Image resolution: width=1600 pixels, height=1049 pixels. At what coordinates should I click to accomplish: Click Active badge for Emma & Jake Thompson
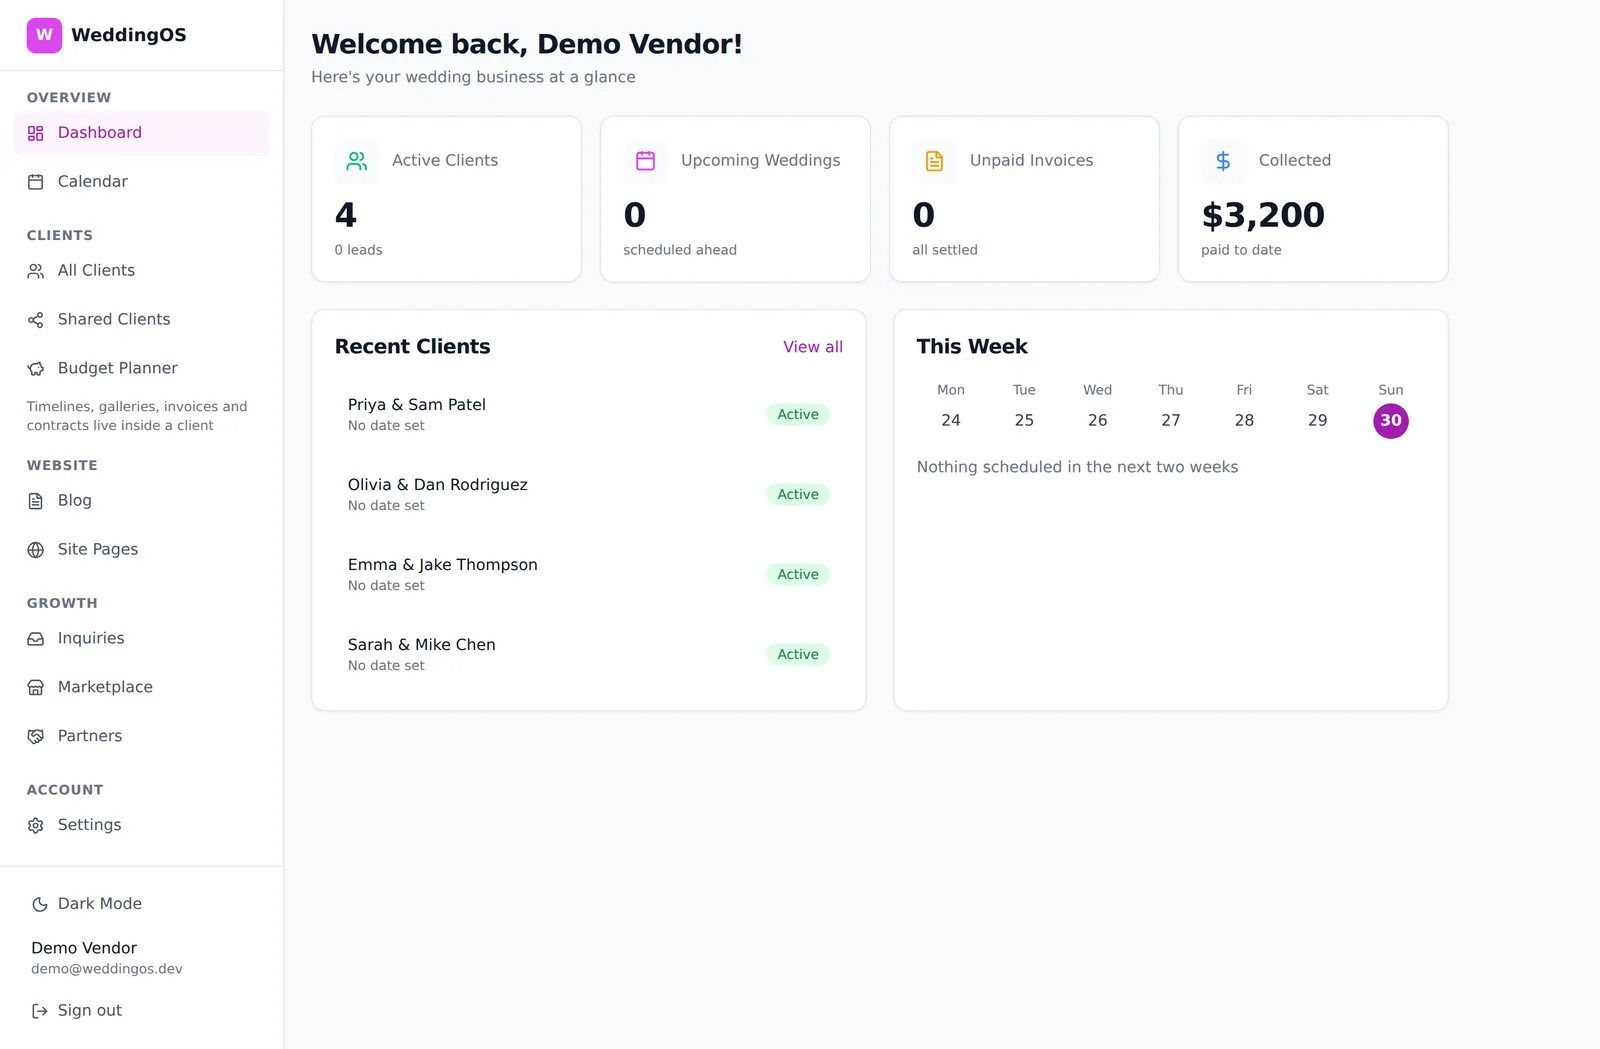point(798,575)
